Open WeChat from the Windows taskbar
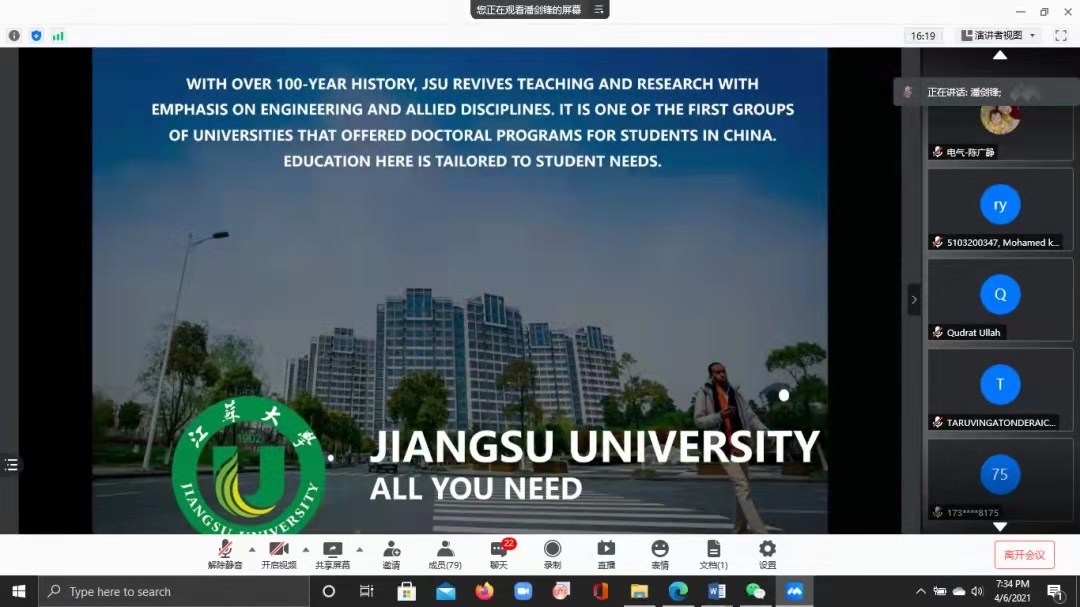Viewport: 1080px width, 607px height. (756, 591)
